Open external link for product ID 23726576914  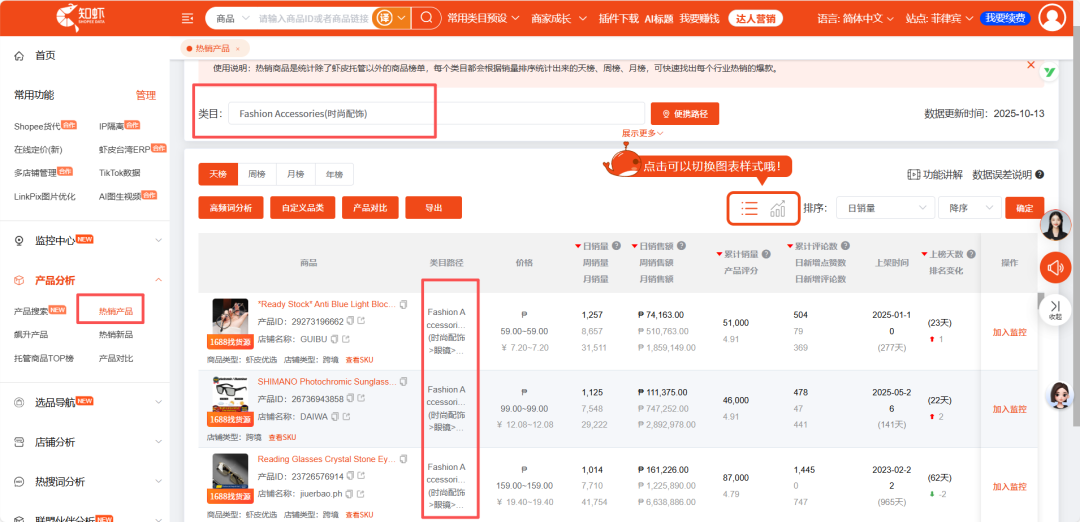(361, 476)
